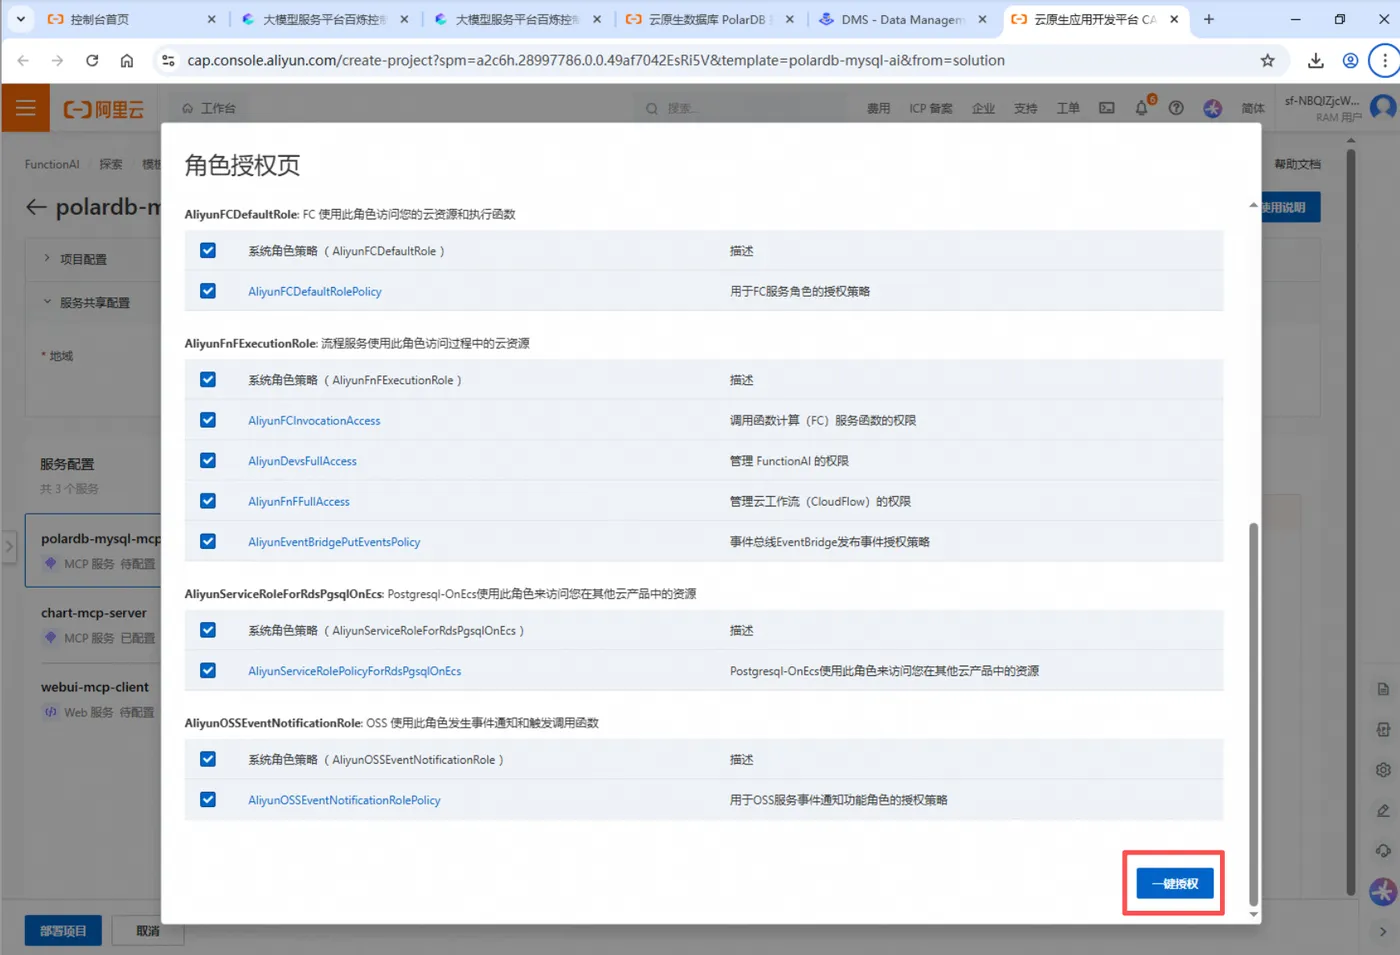1400x955 pixels.
Task: Open browser downloads icon
Action: (x=1316, y=61)
